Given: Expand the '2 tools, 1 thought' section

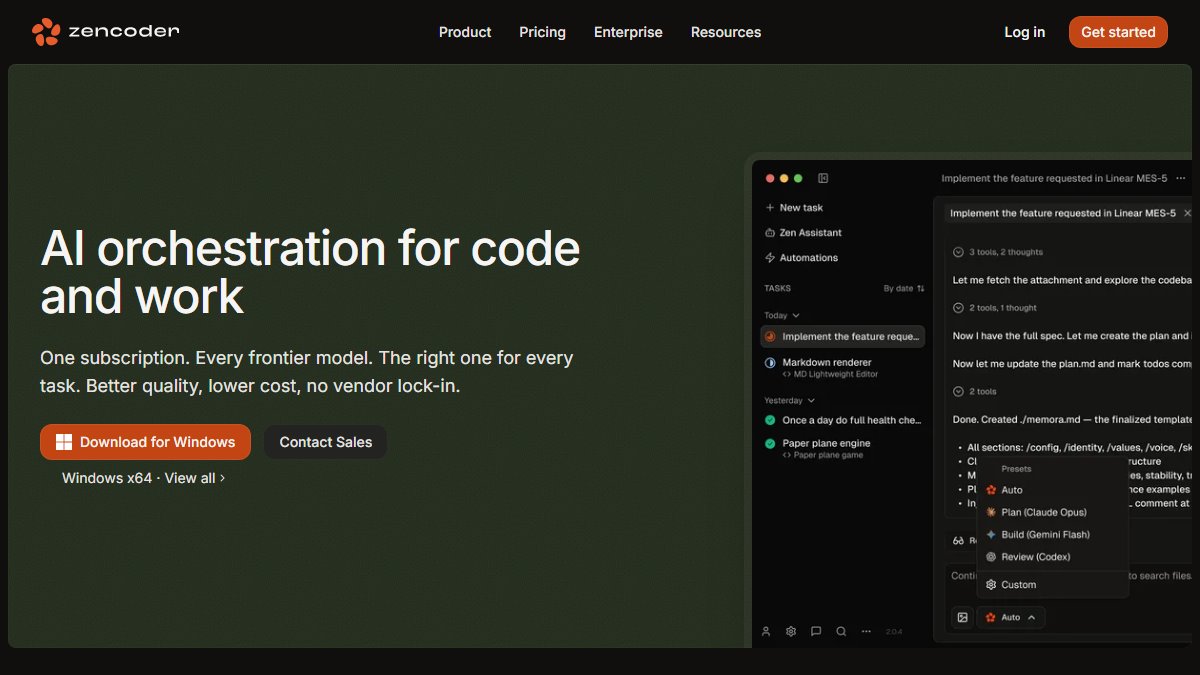Looking at the screenshot, I should [995, 308].
